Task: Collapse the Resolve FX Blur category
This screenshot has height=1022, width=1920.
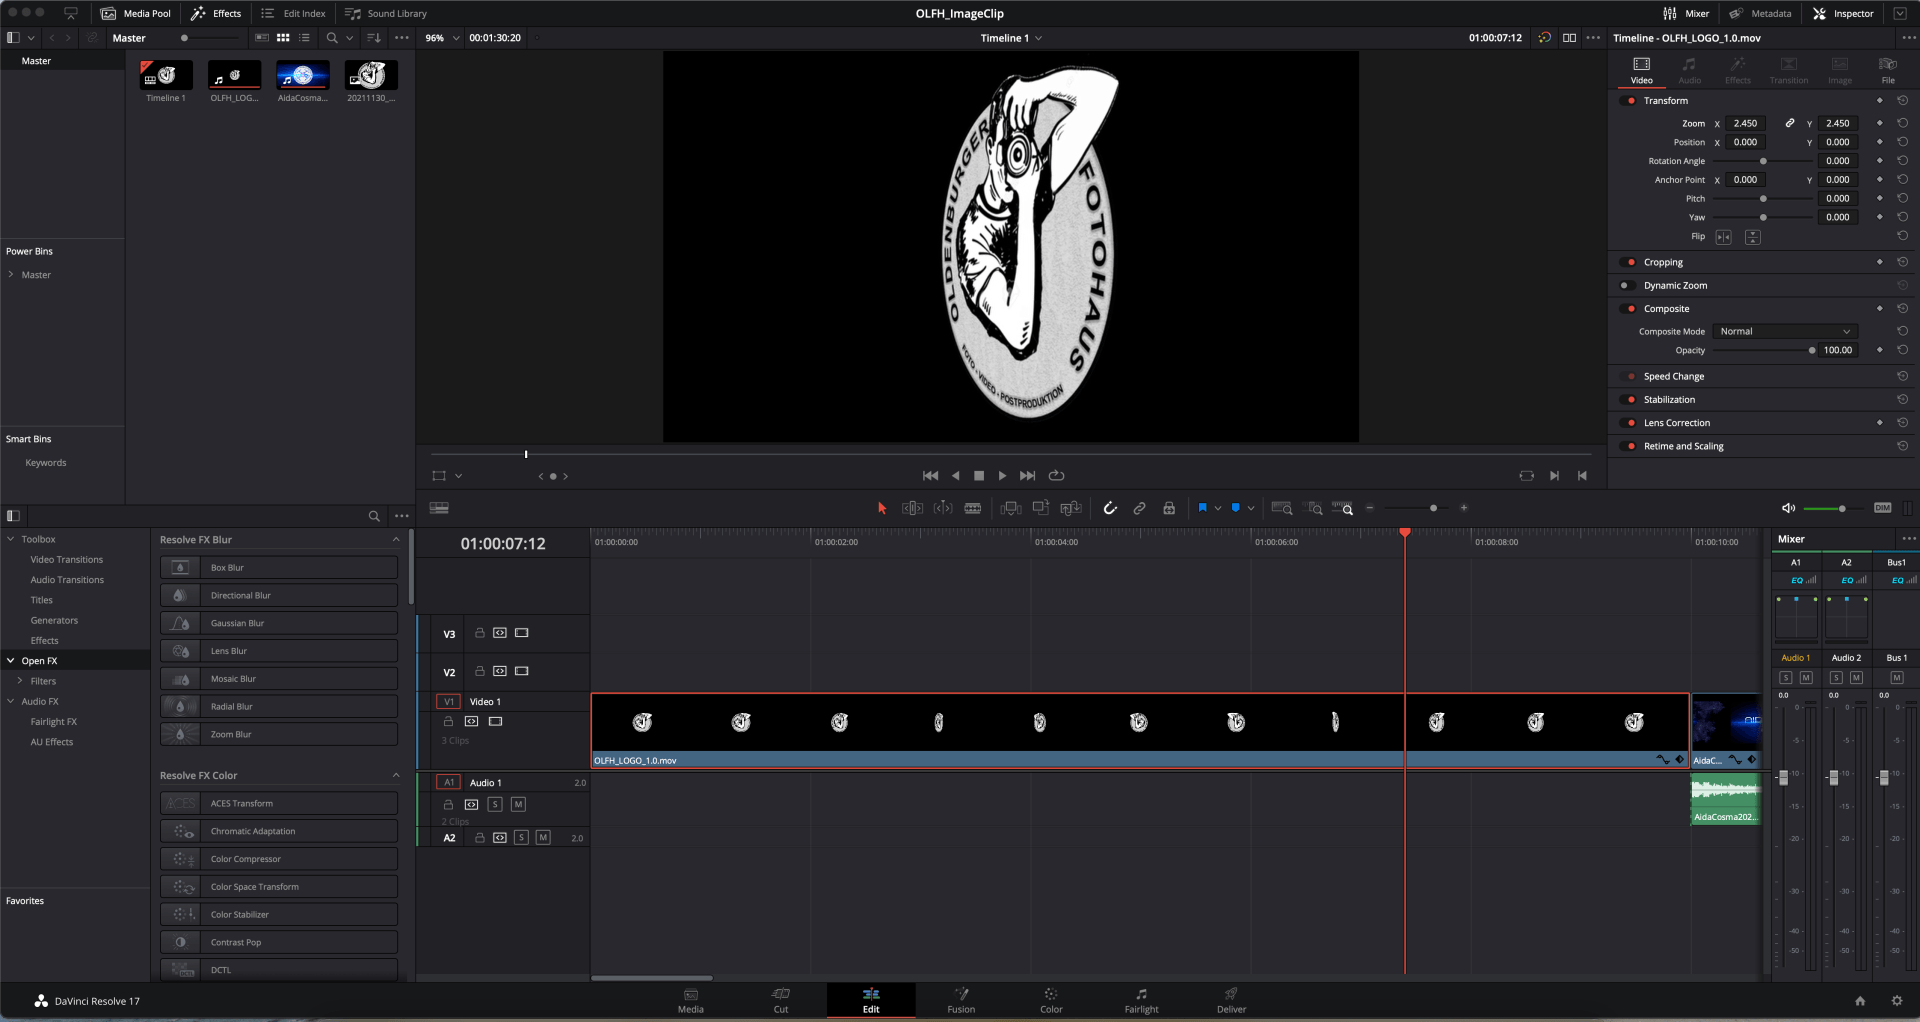Action: click(x=396, y=540)
